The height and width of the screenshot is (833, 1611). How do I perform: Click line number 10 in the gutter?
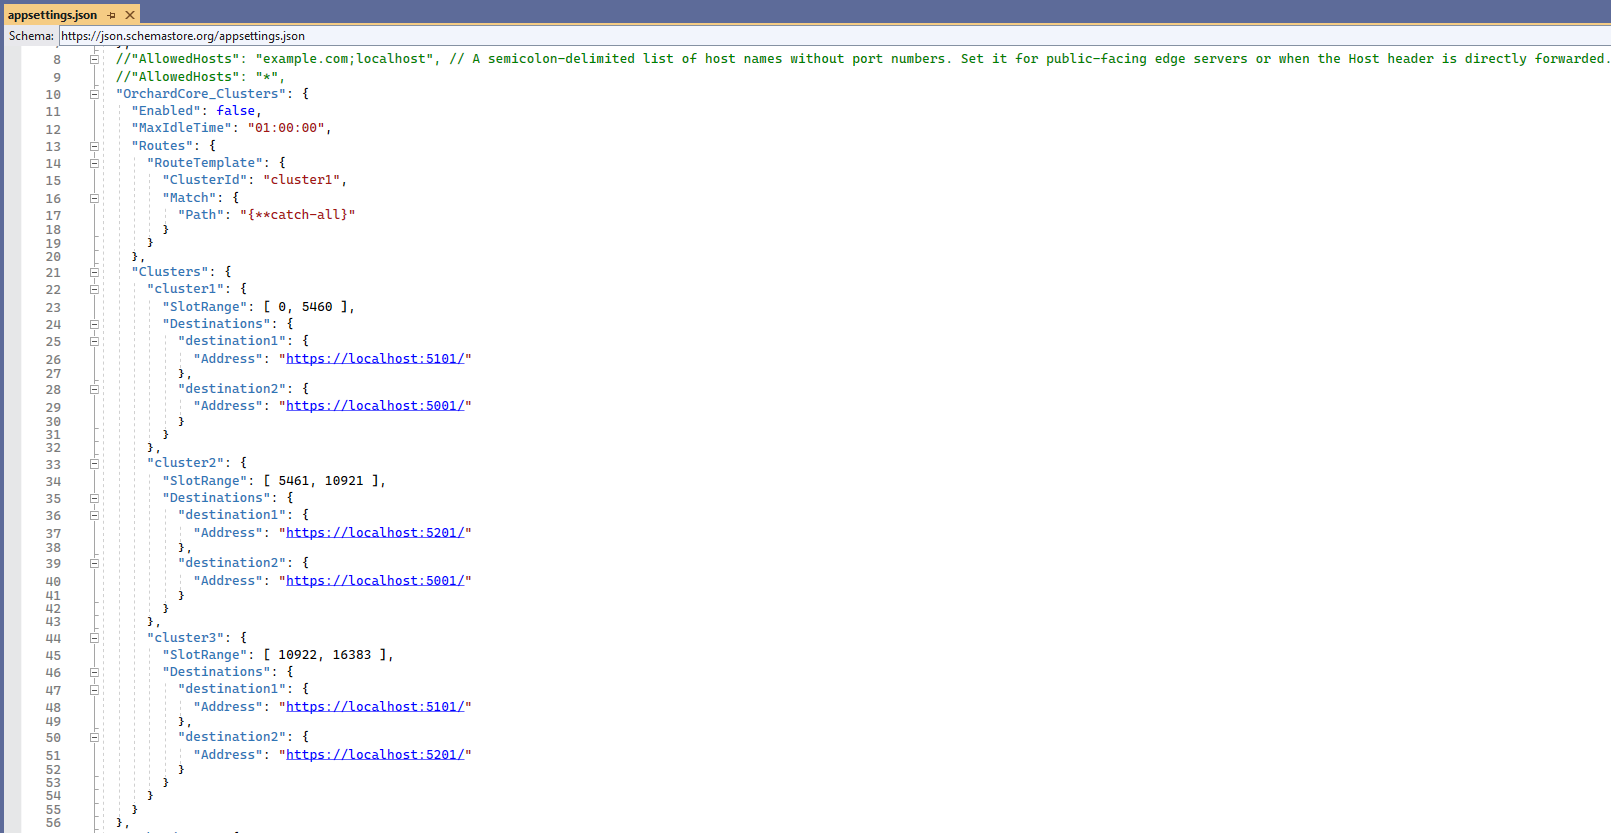click(53, 95)
